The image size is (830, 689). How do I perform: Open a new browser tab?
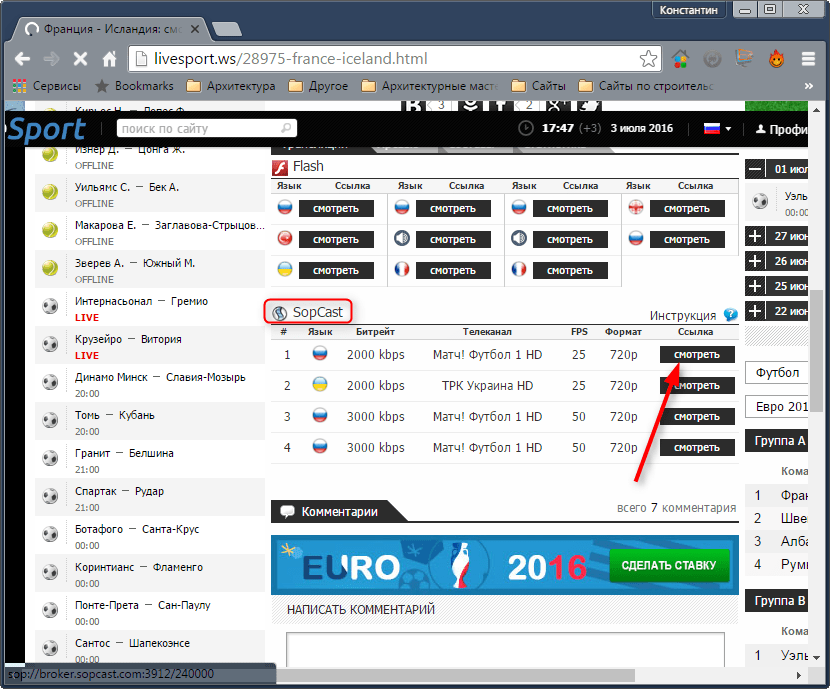(227, 29)
